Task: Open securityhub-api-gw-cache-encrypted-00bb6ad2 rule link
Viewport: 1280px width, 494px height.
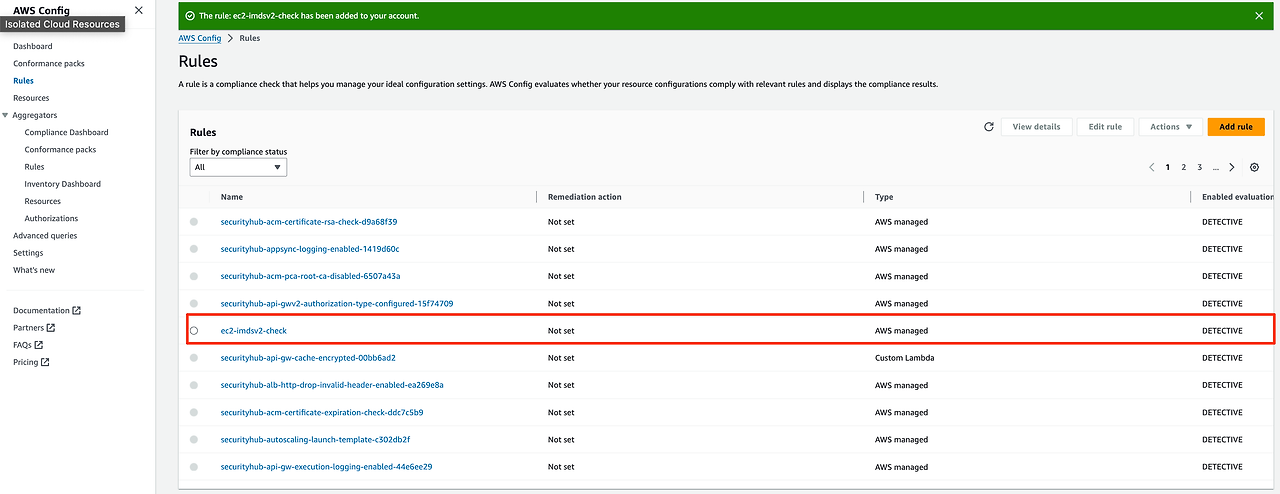Action: (x=309, y=358)
